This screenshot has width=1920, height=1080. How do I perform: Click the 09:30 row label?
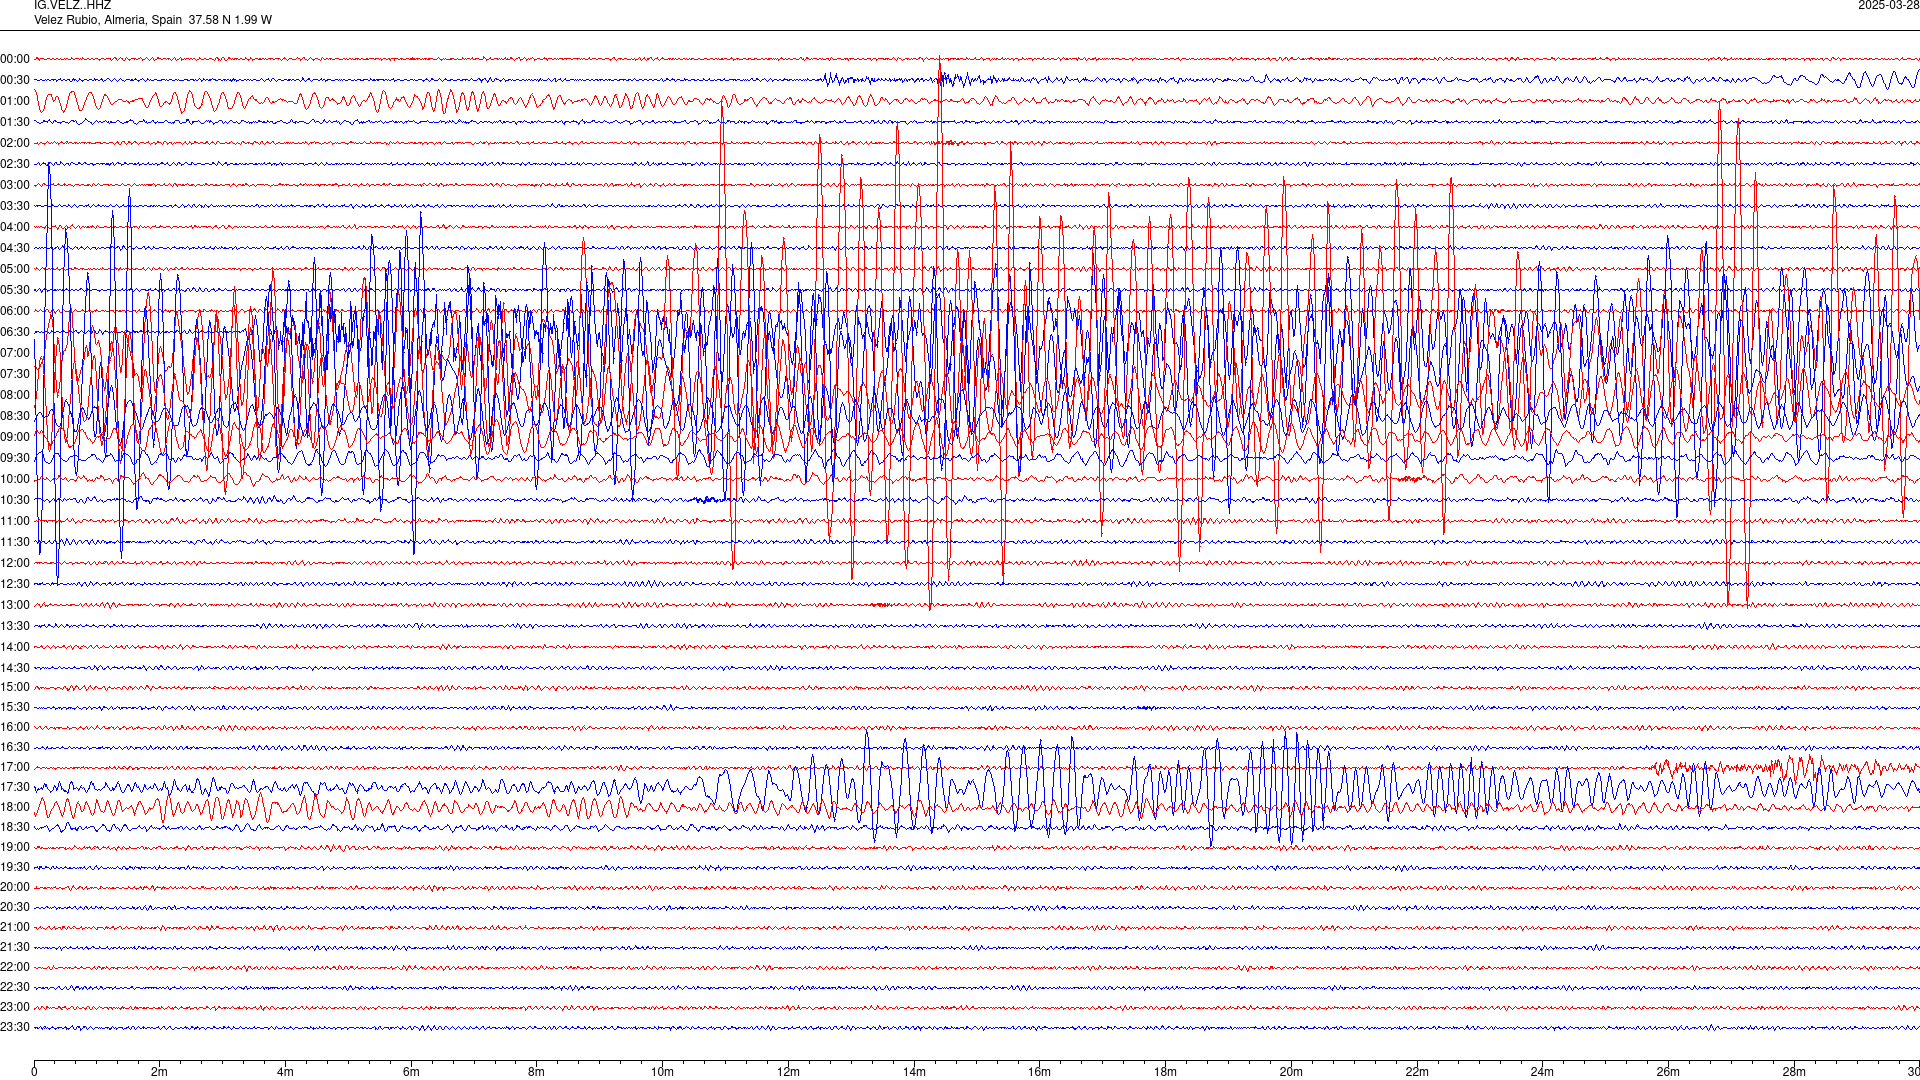click(x=15, y=458)
